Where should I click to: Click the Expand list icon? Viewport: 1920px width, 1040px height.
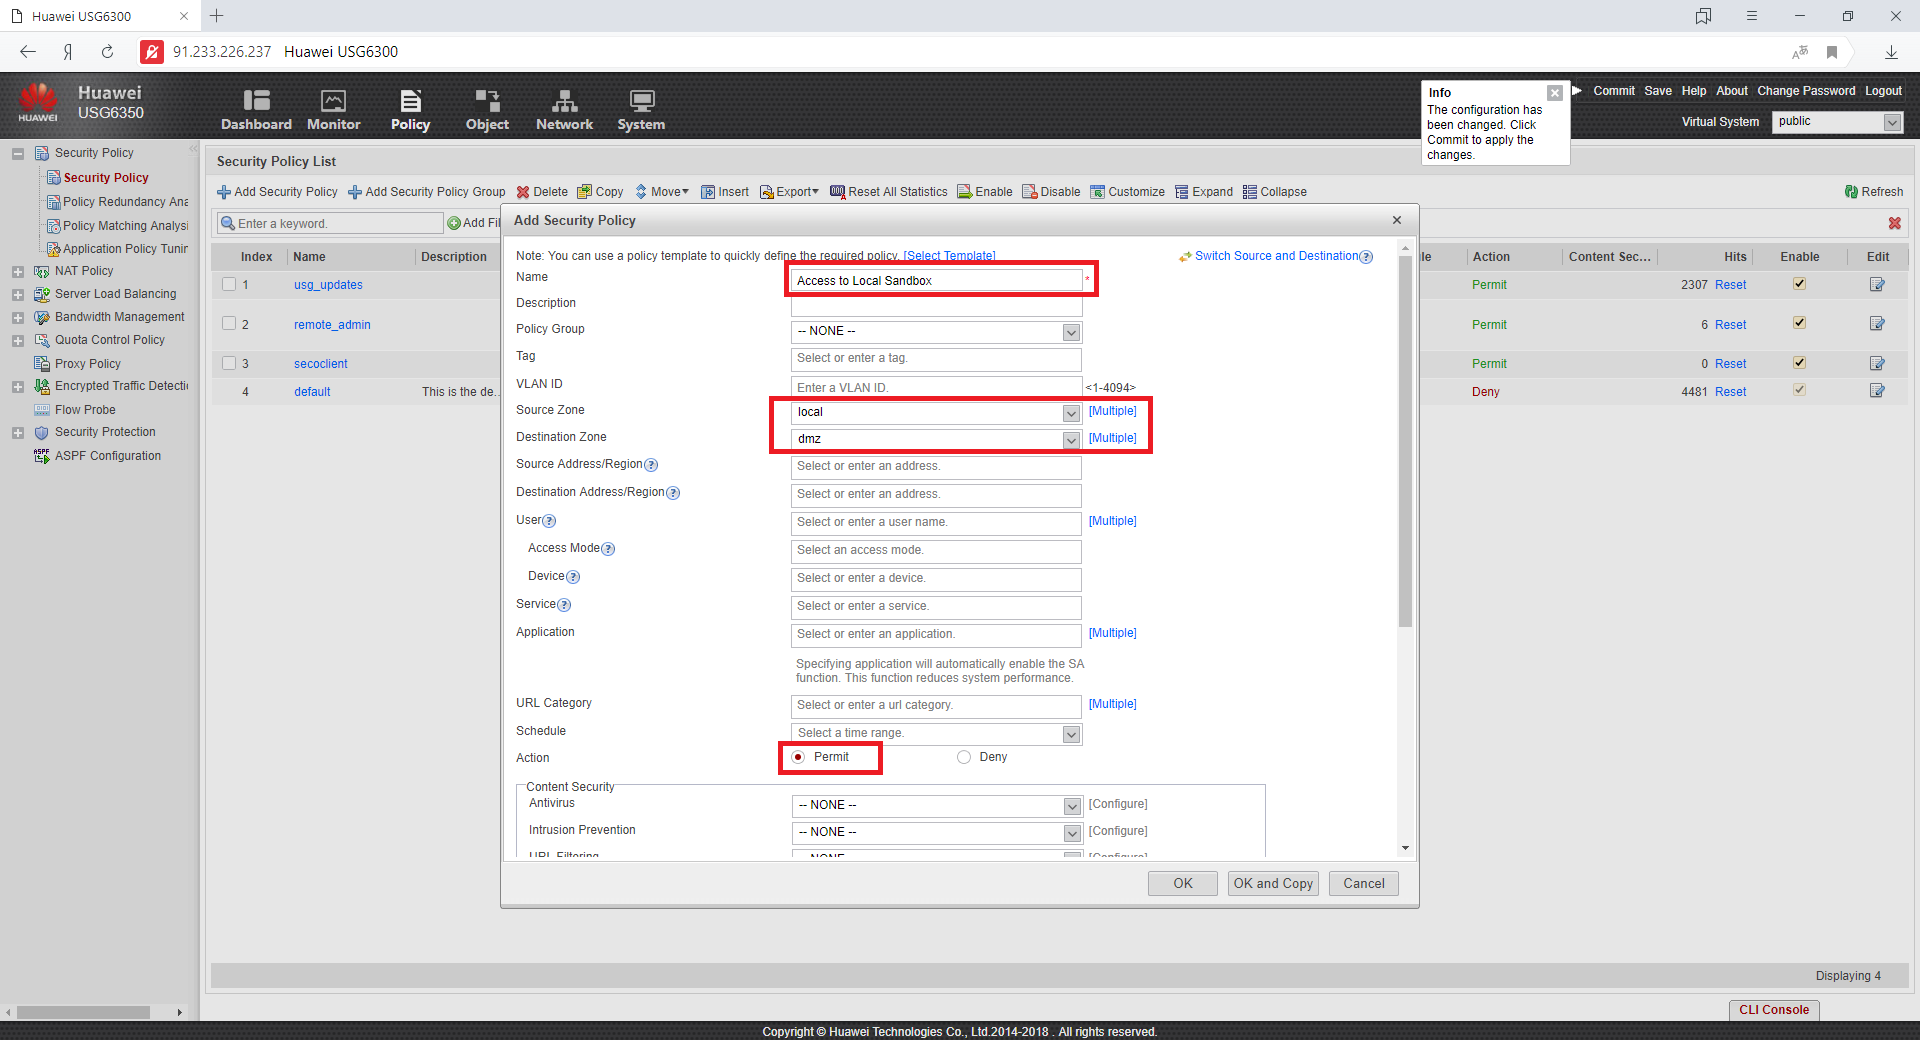coord(1182,192)
